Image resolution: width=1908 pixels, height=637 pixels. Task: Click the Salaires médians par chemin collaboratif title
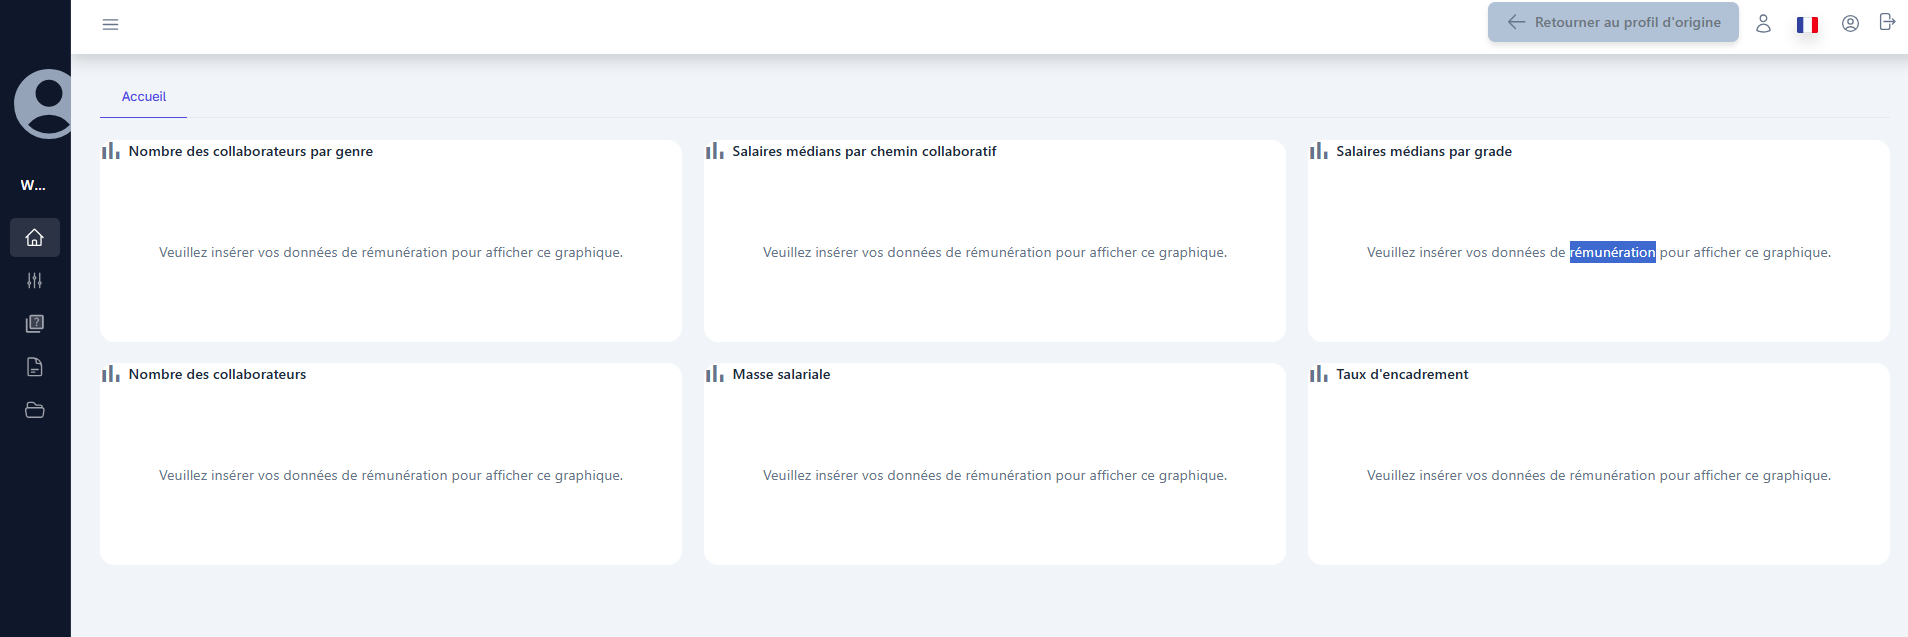[864, 151]
